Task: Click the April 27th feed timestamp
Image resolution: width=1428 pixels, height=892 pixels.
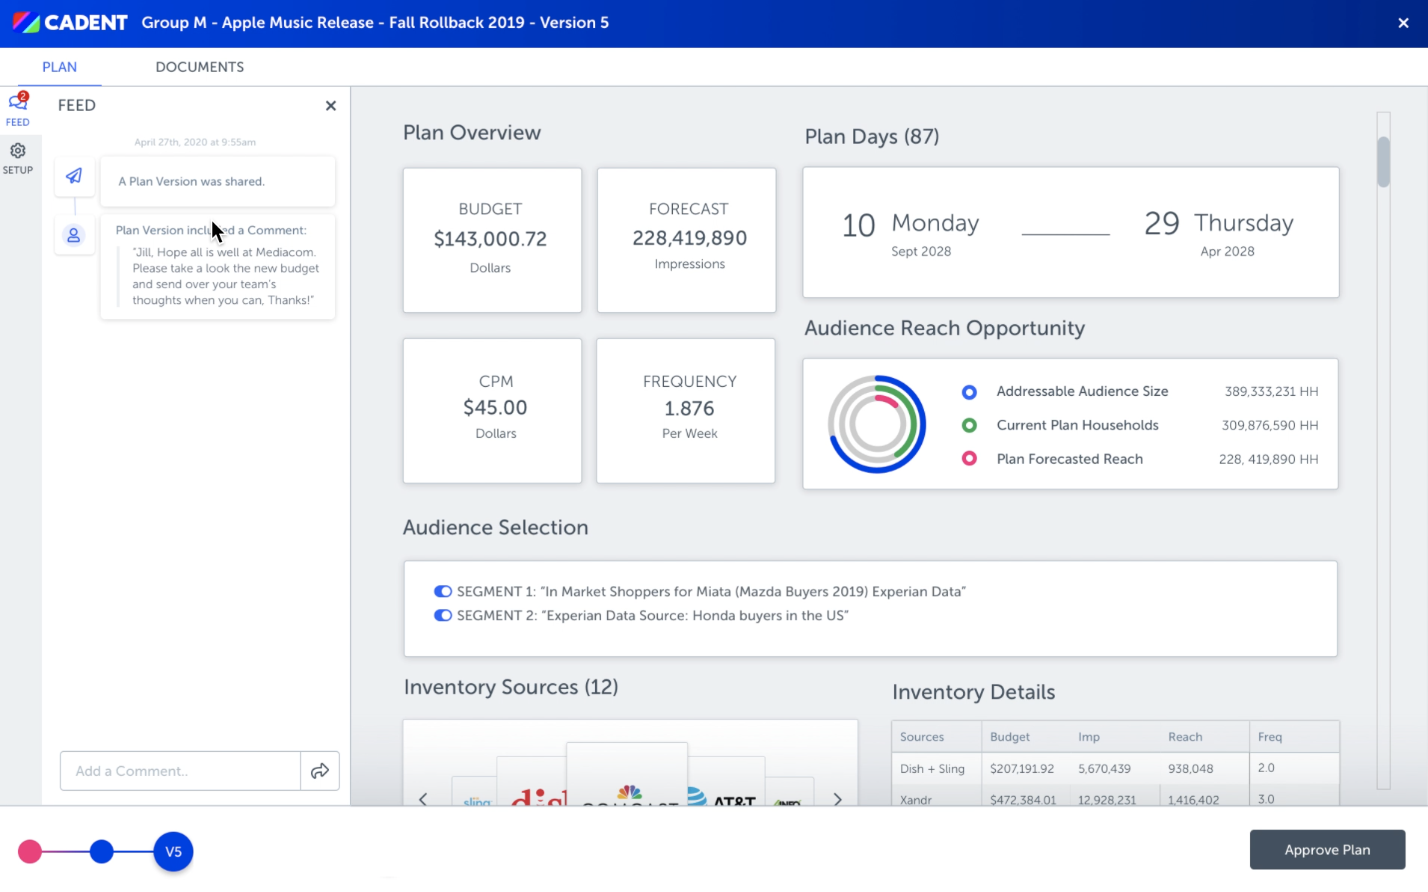Action: 195,142
